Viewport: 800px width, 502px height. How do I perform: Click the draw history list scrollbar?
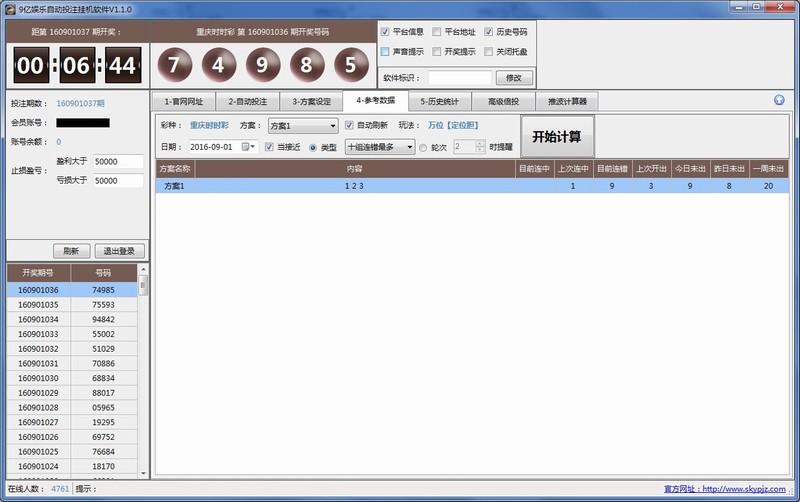143,380
